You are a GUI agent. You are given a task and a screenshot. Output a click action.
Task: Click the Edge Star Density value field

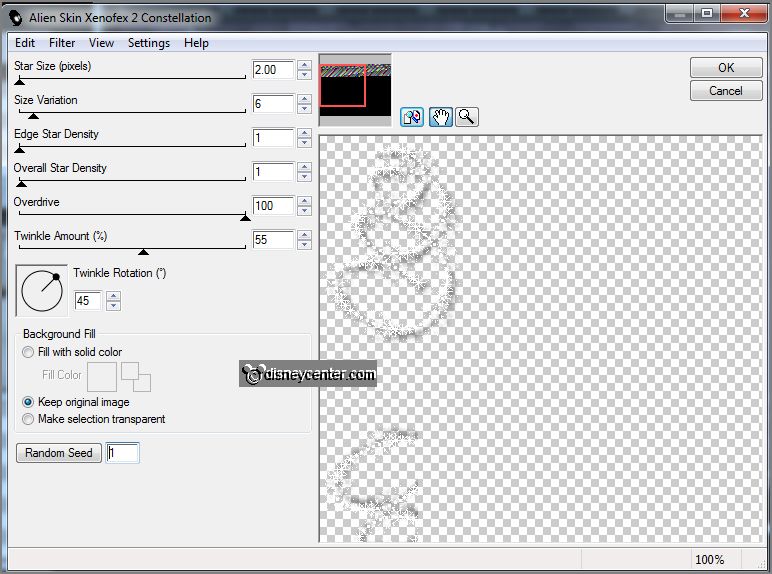click(x=274, y=138)
